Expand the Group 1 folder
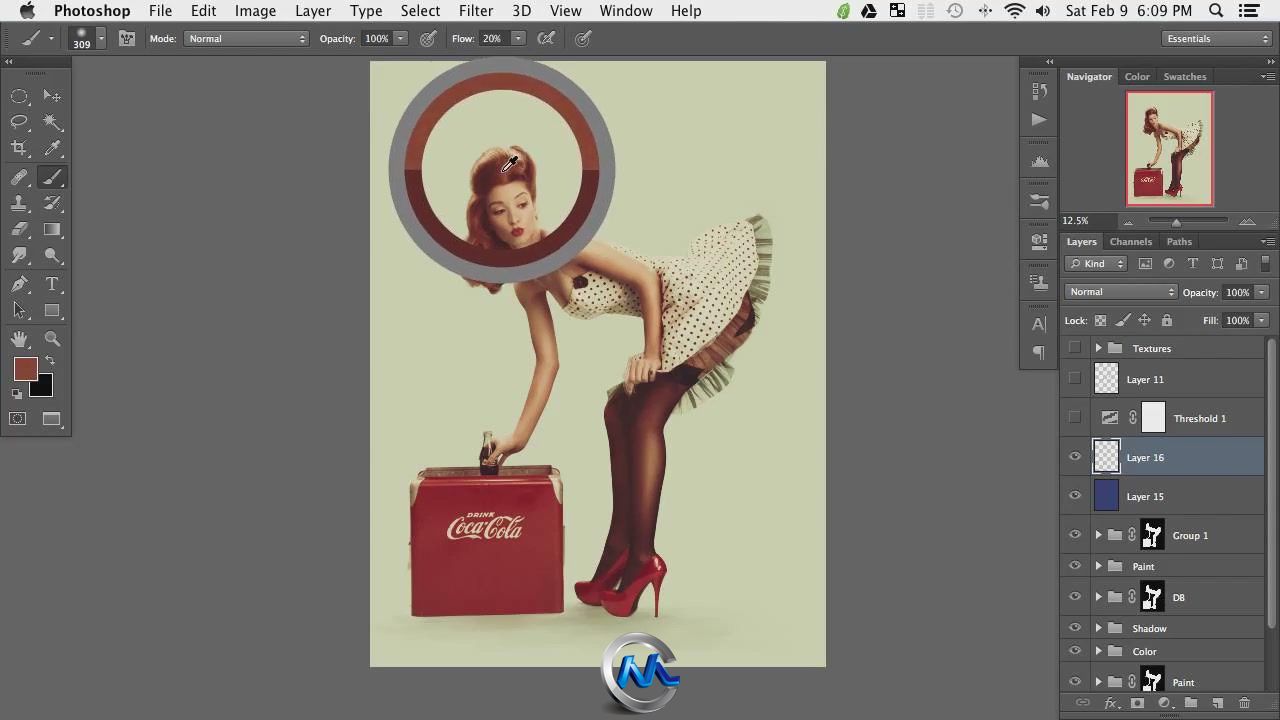 click(1098, 535)
